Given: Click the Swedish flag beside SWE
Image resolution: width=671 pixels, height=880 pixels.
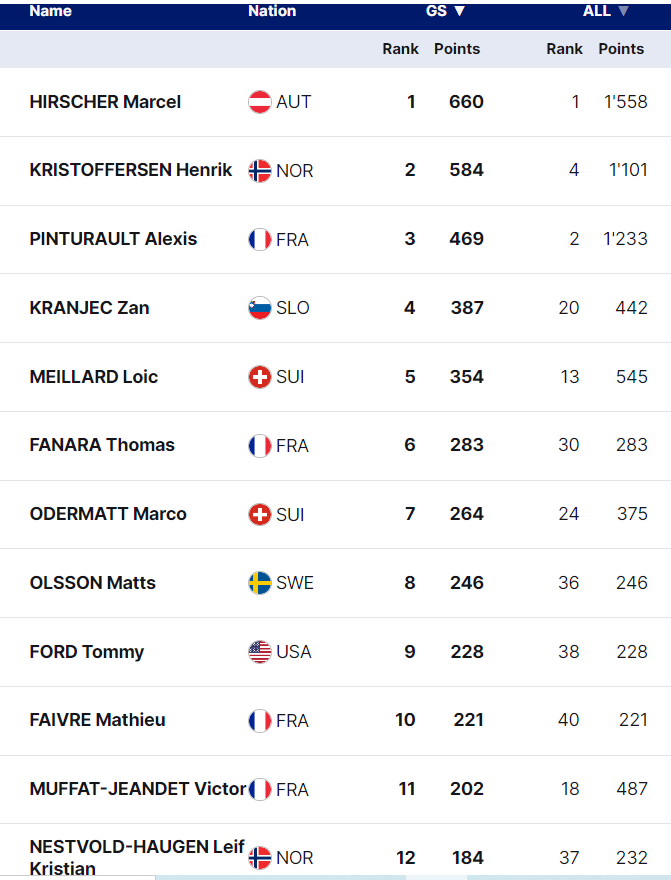Looking at the screenshot, I should (x=260, y=583).
